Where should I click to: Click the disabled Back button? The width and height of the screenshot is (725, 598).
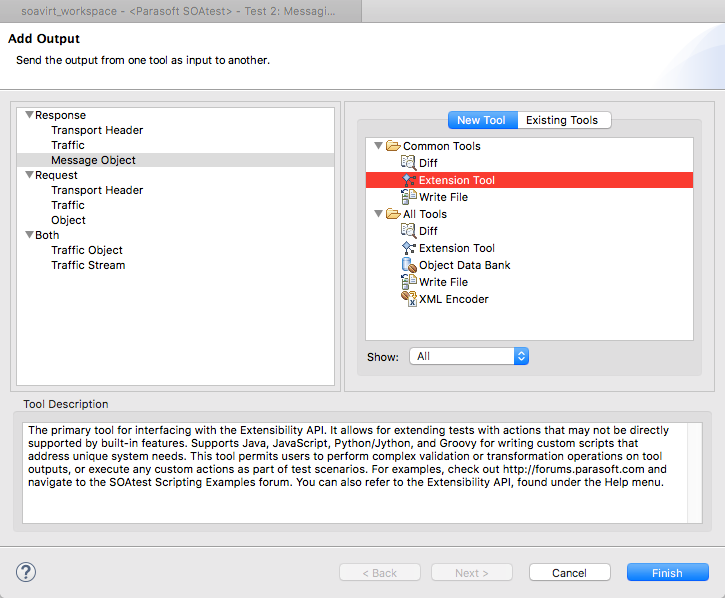380,573
